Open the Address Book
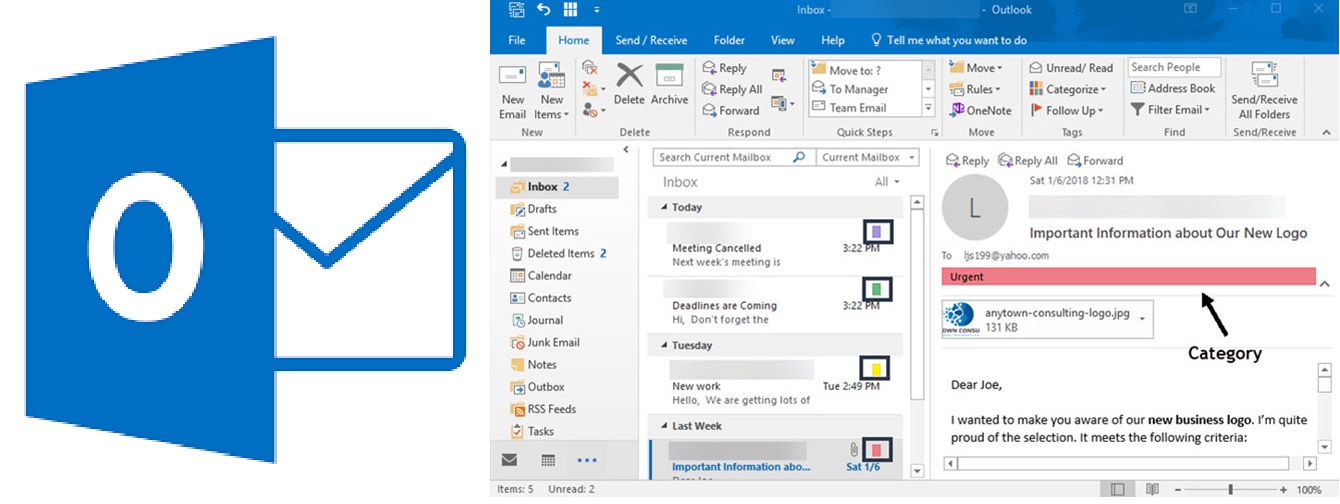This screenshot has width=1340, height=504. click(1173, 88)
